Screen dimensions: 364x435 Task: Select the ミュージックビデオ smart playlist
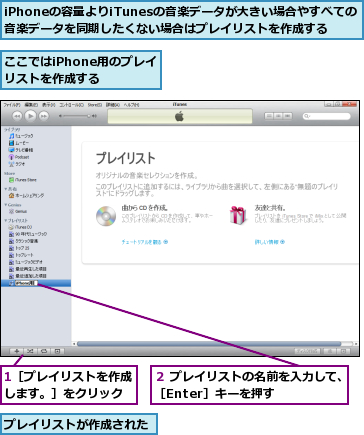pos(26,262)
